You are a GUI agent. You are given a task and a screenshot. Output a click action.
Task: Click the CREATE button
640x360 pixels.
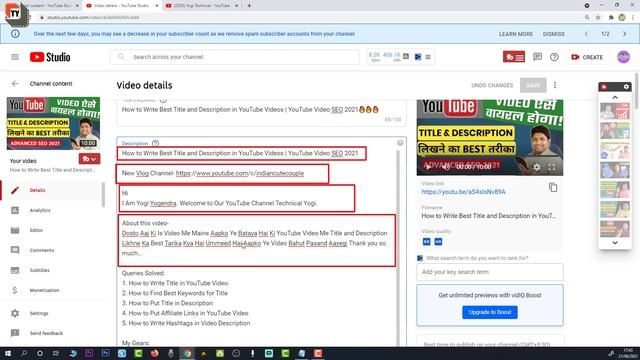point(587,57)
